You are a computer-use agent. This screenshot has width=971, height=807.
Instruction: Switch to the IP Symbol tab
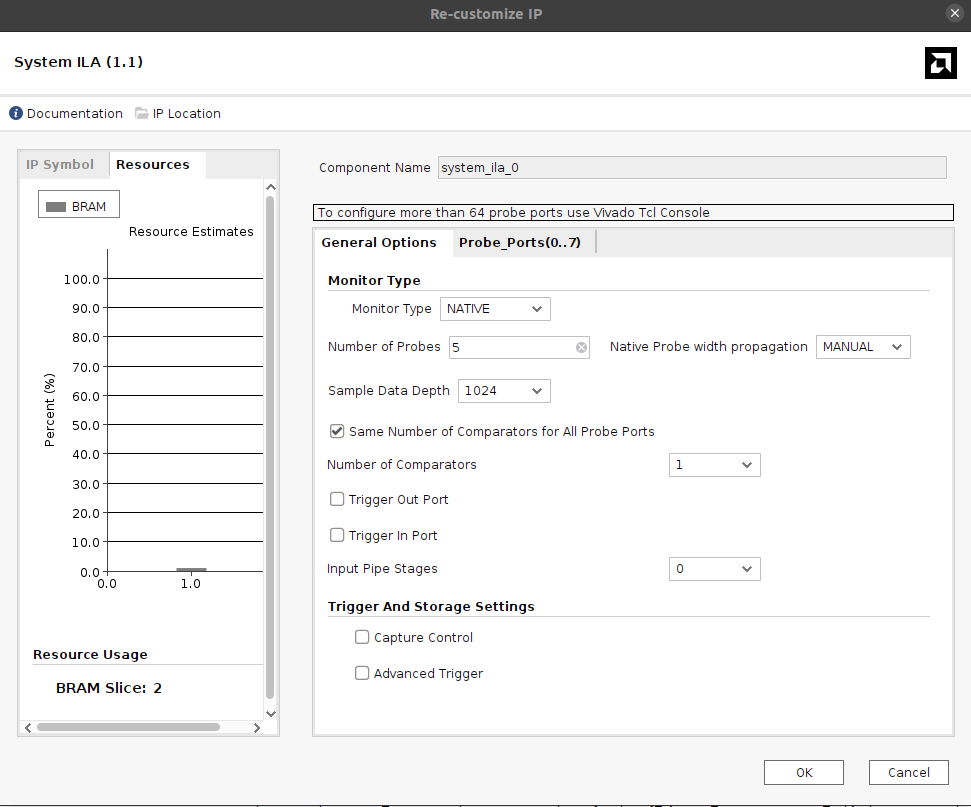(x=60, y=165)
